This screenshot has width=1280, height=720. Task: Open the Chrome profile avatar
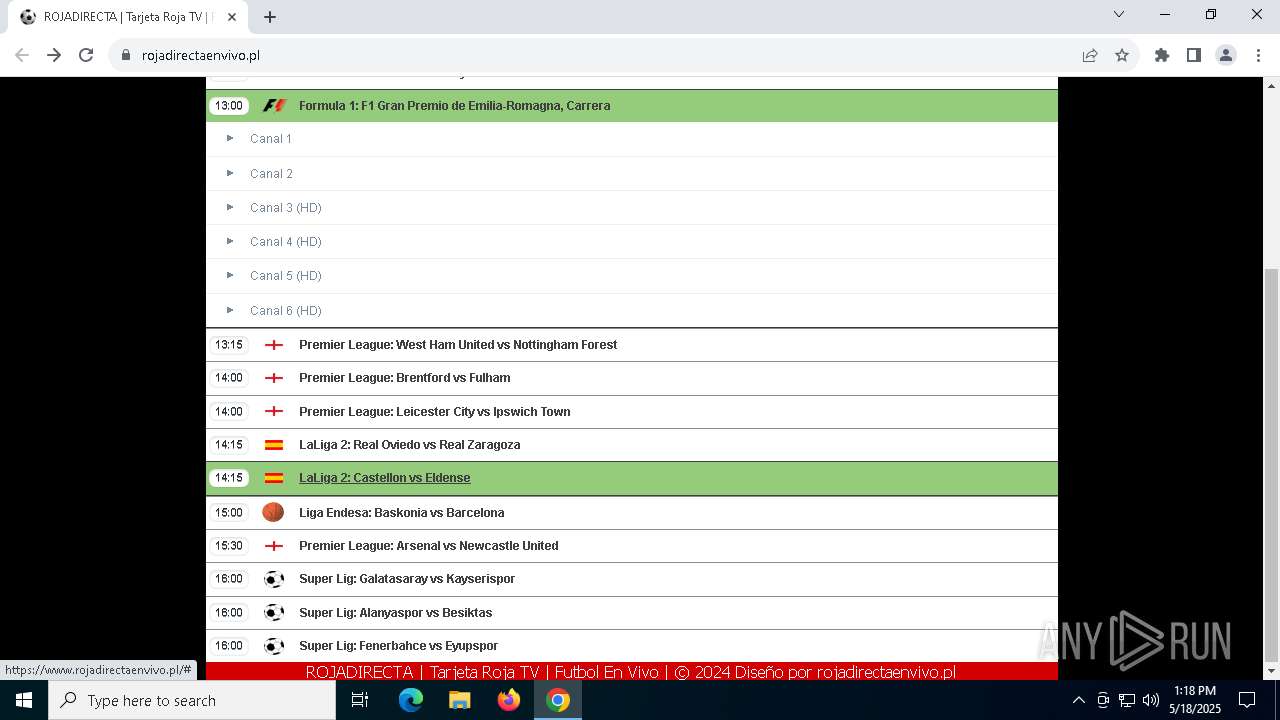(1226, 55)
